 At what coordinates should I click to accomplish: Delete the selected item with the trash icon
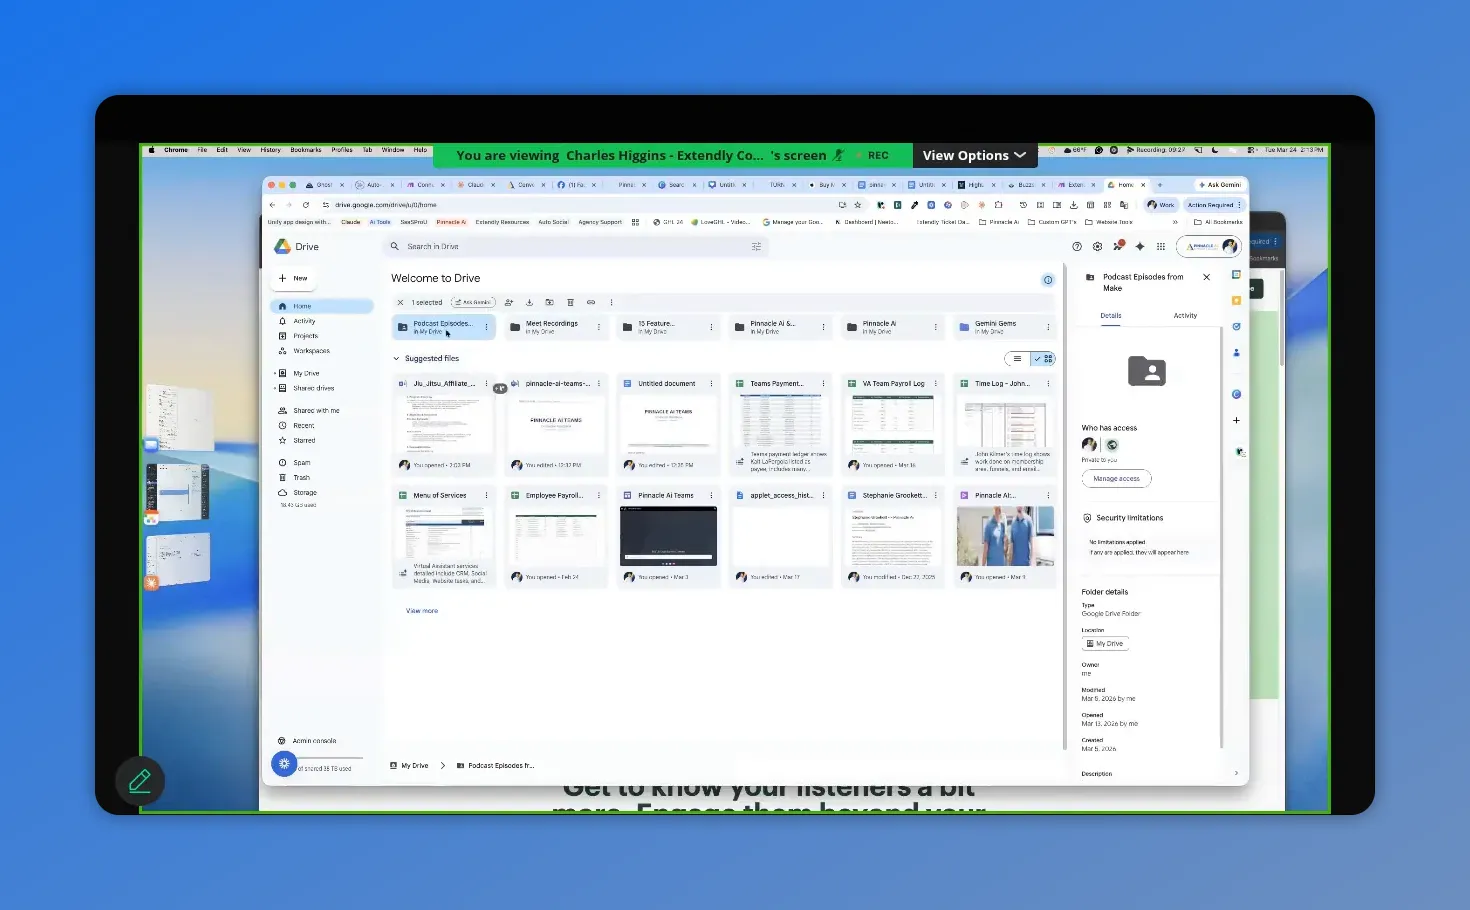coord(571,302)
